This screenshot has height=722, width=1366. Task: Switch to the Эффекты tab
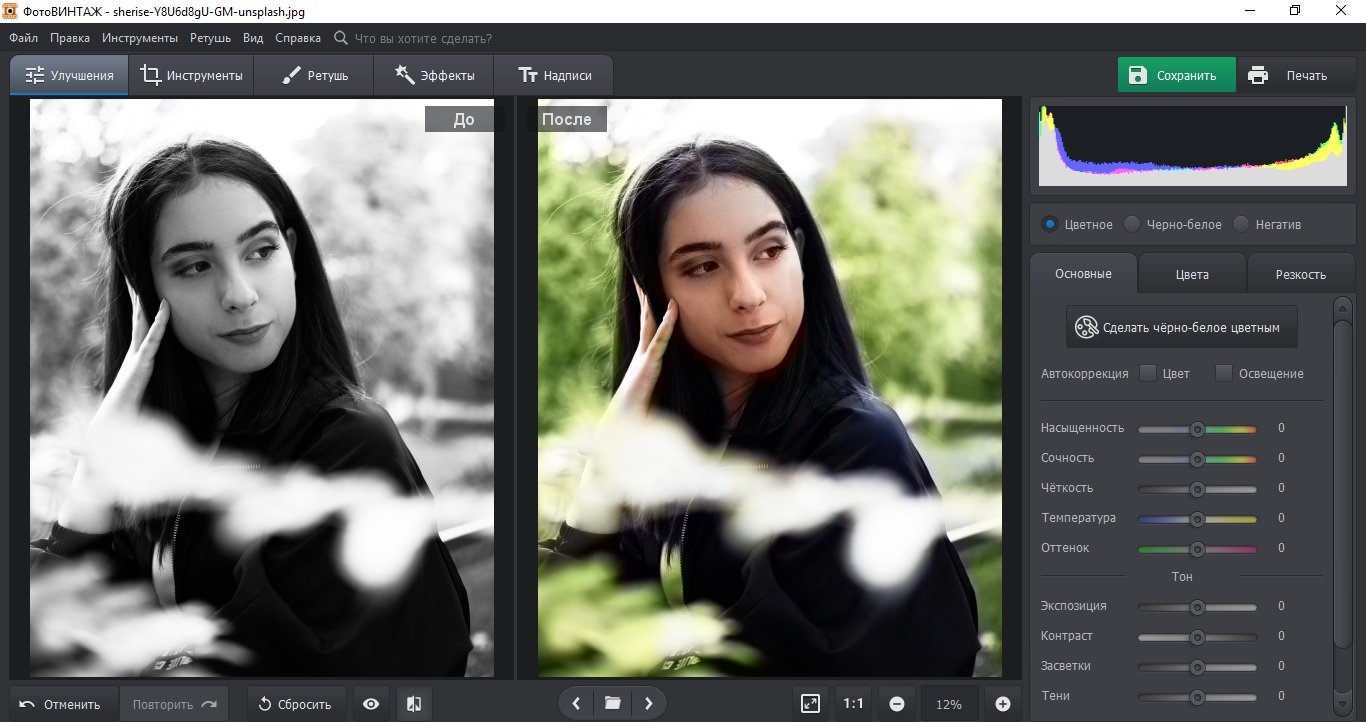point(434,75)
